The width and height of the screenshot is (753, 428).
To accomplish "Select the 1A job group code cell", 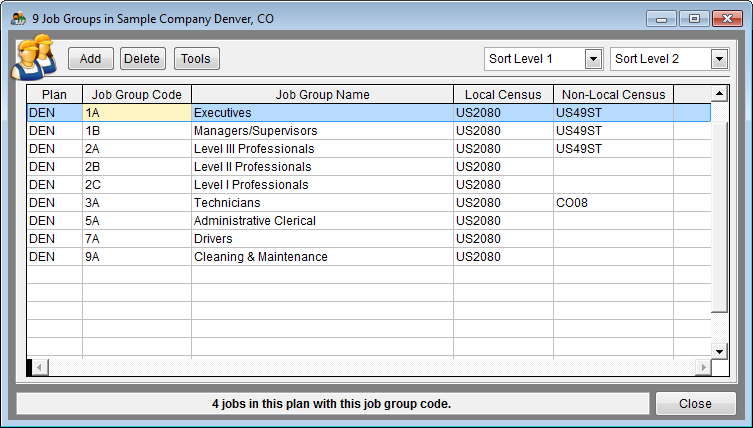I will pyautogui.click(x=137, y=113).
